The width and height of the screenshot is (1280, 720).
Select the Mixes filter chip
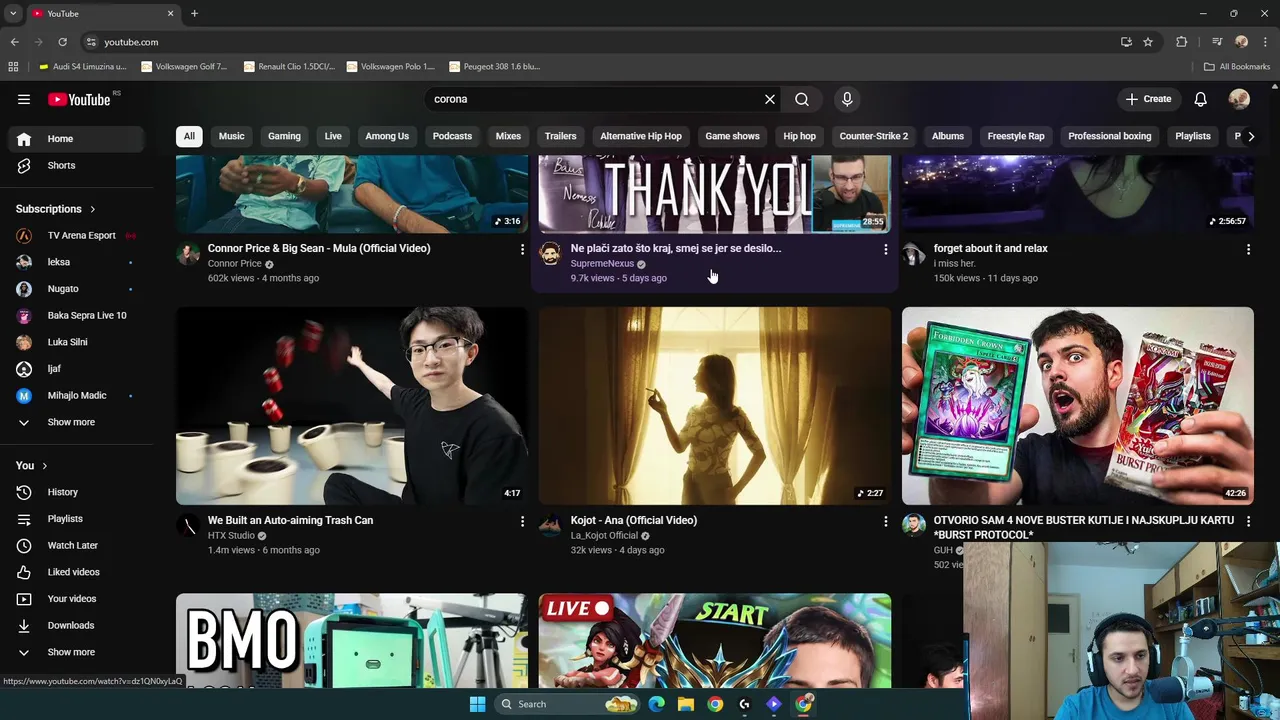pos(508,136)
